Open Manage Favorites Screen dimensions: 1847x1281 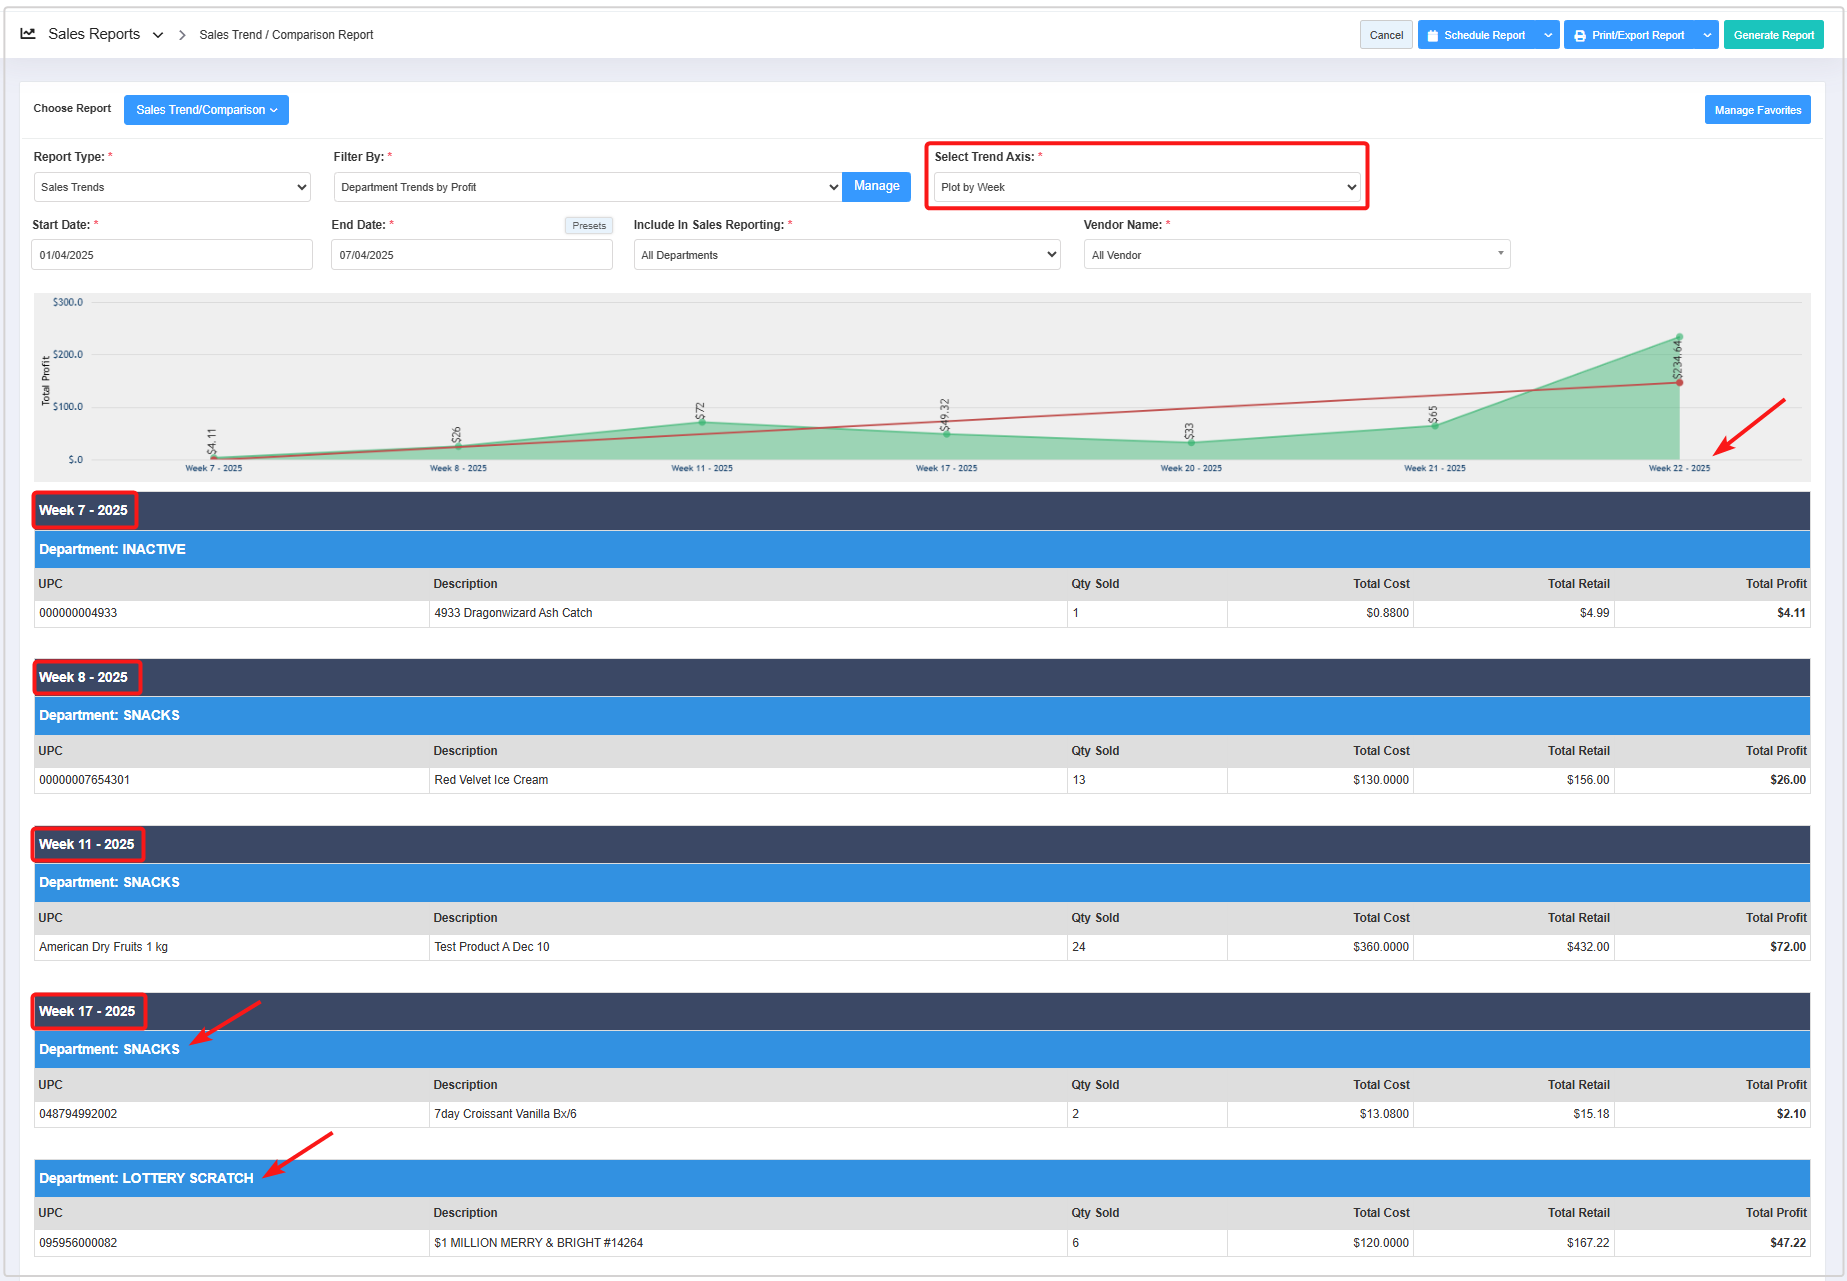[x=1757, y=110]
